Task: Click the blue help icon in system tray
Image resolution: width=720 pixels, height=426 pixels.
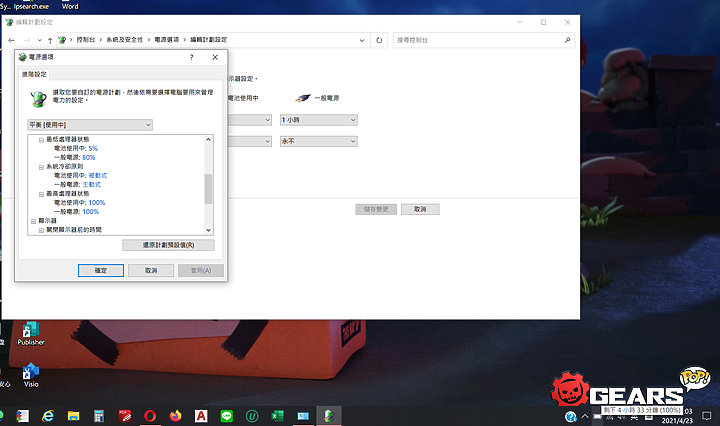Action: click(571, 416)
